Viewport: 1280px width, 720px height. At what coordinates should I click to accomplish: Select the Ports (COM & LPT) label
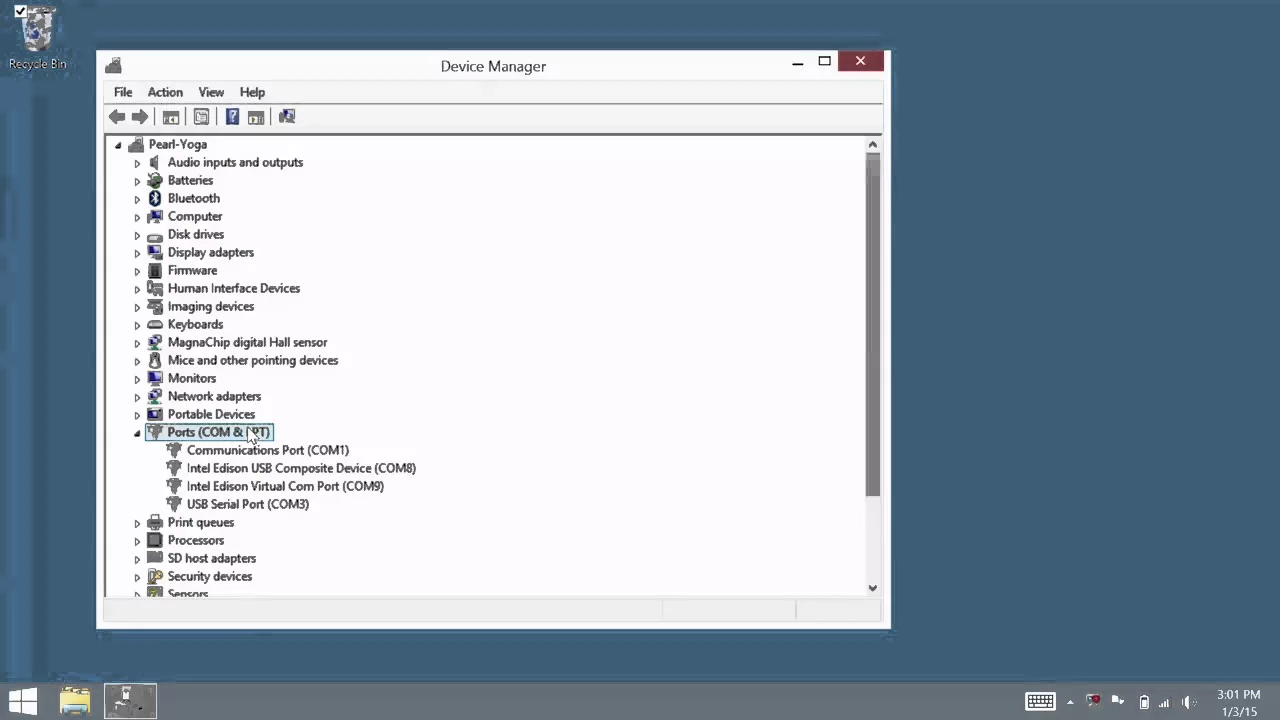pyautogui.click(x=219, y=432)
